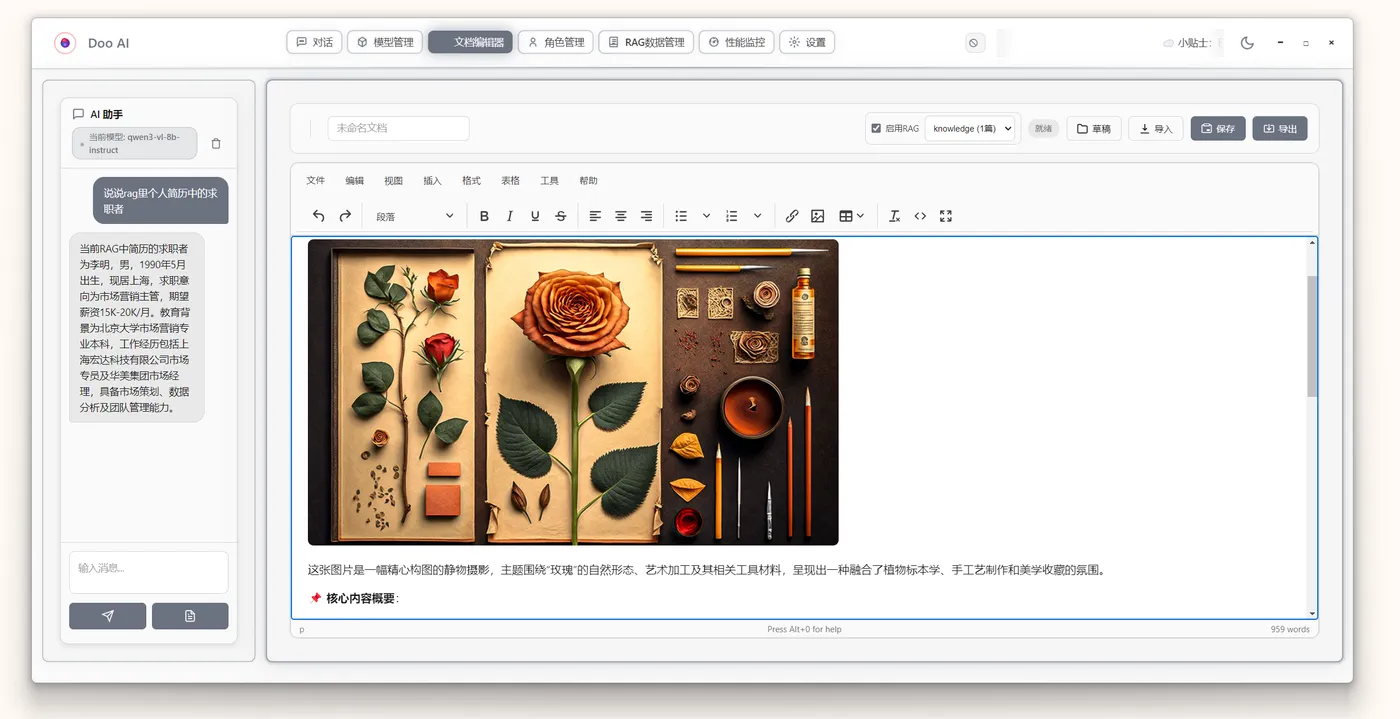Screen dimensions: 1400x719
Task: Enable the 启用RAG checkbox
Action: pyautogui.click(x=875, y=128)
